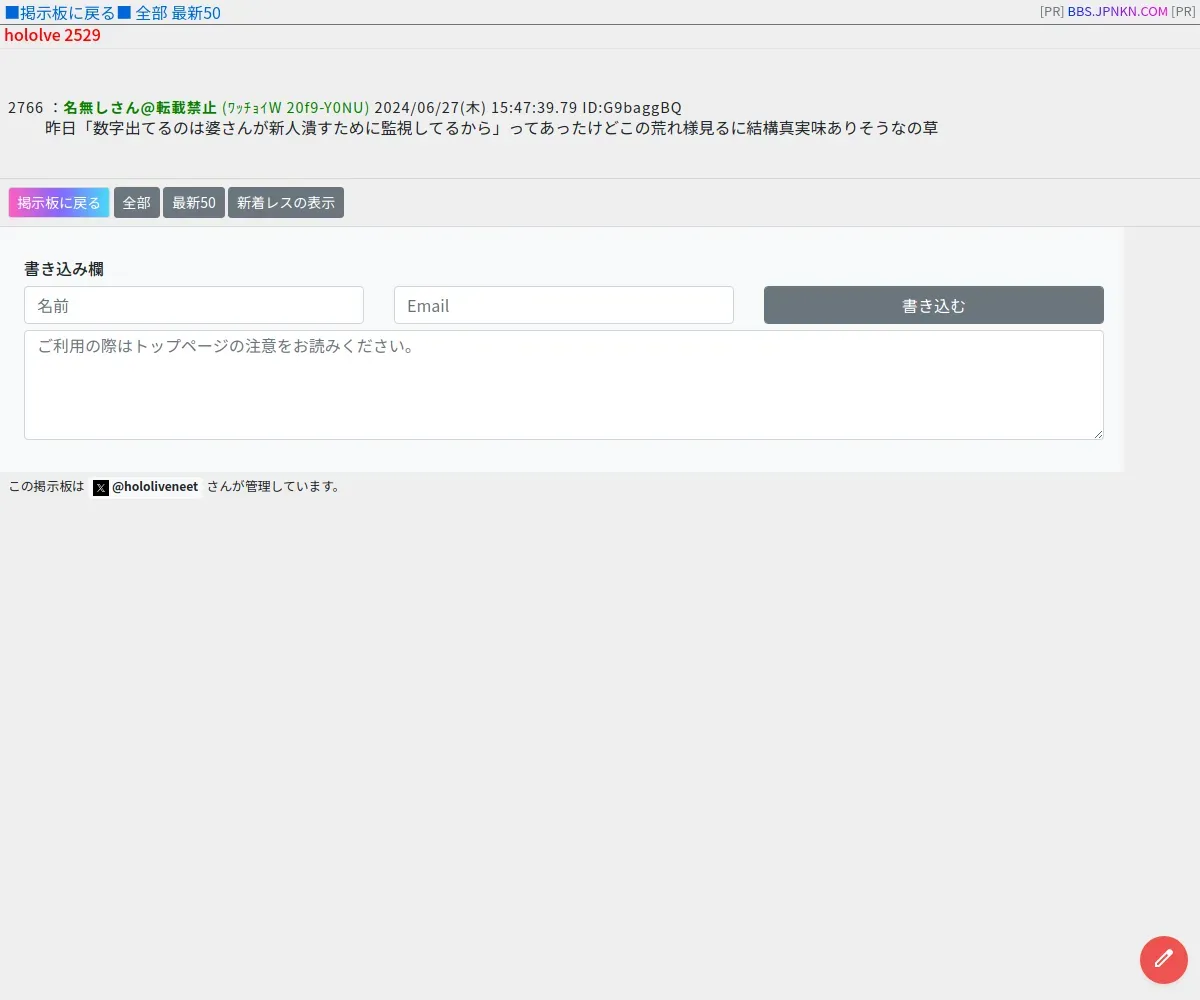
Task: Open the top '全部' link
Action: pyautogui.click(x=151, y=13)
